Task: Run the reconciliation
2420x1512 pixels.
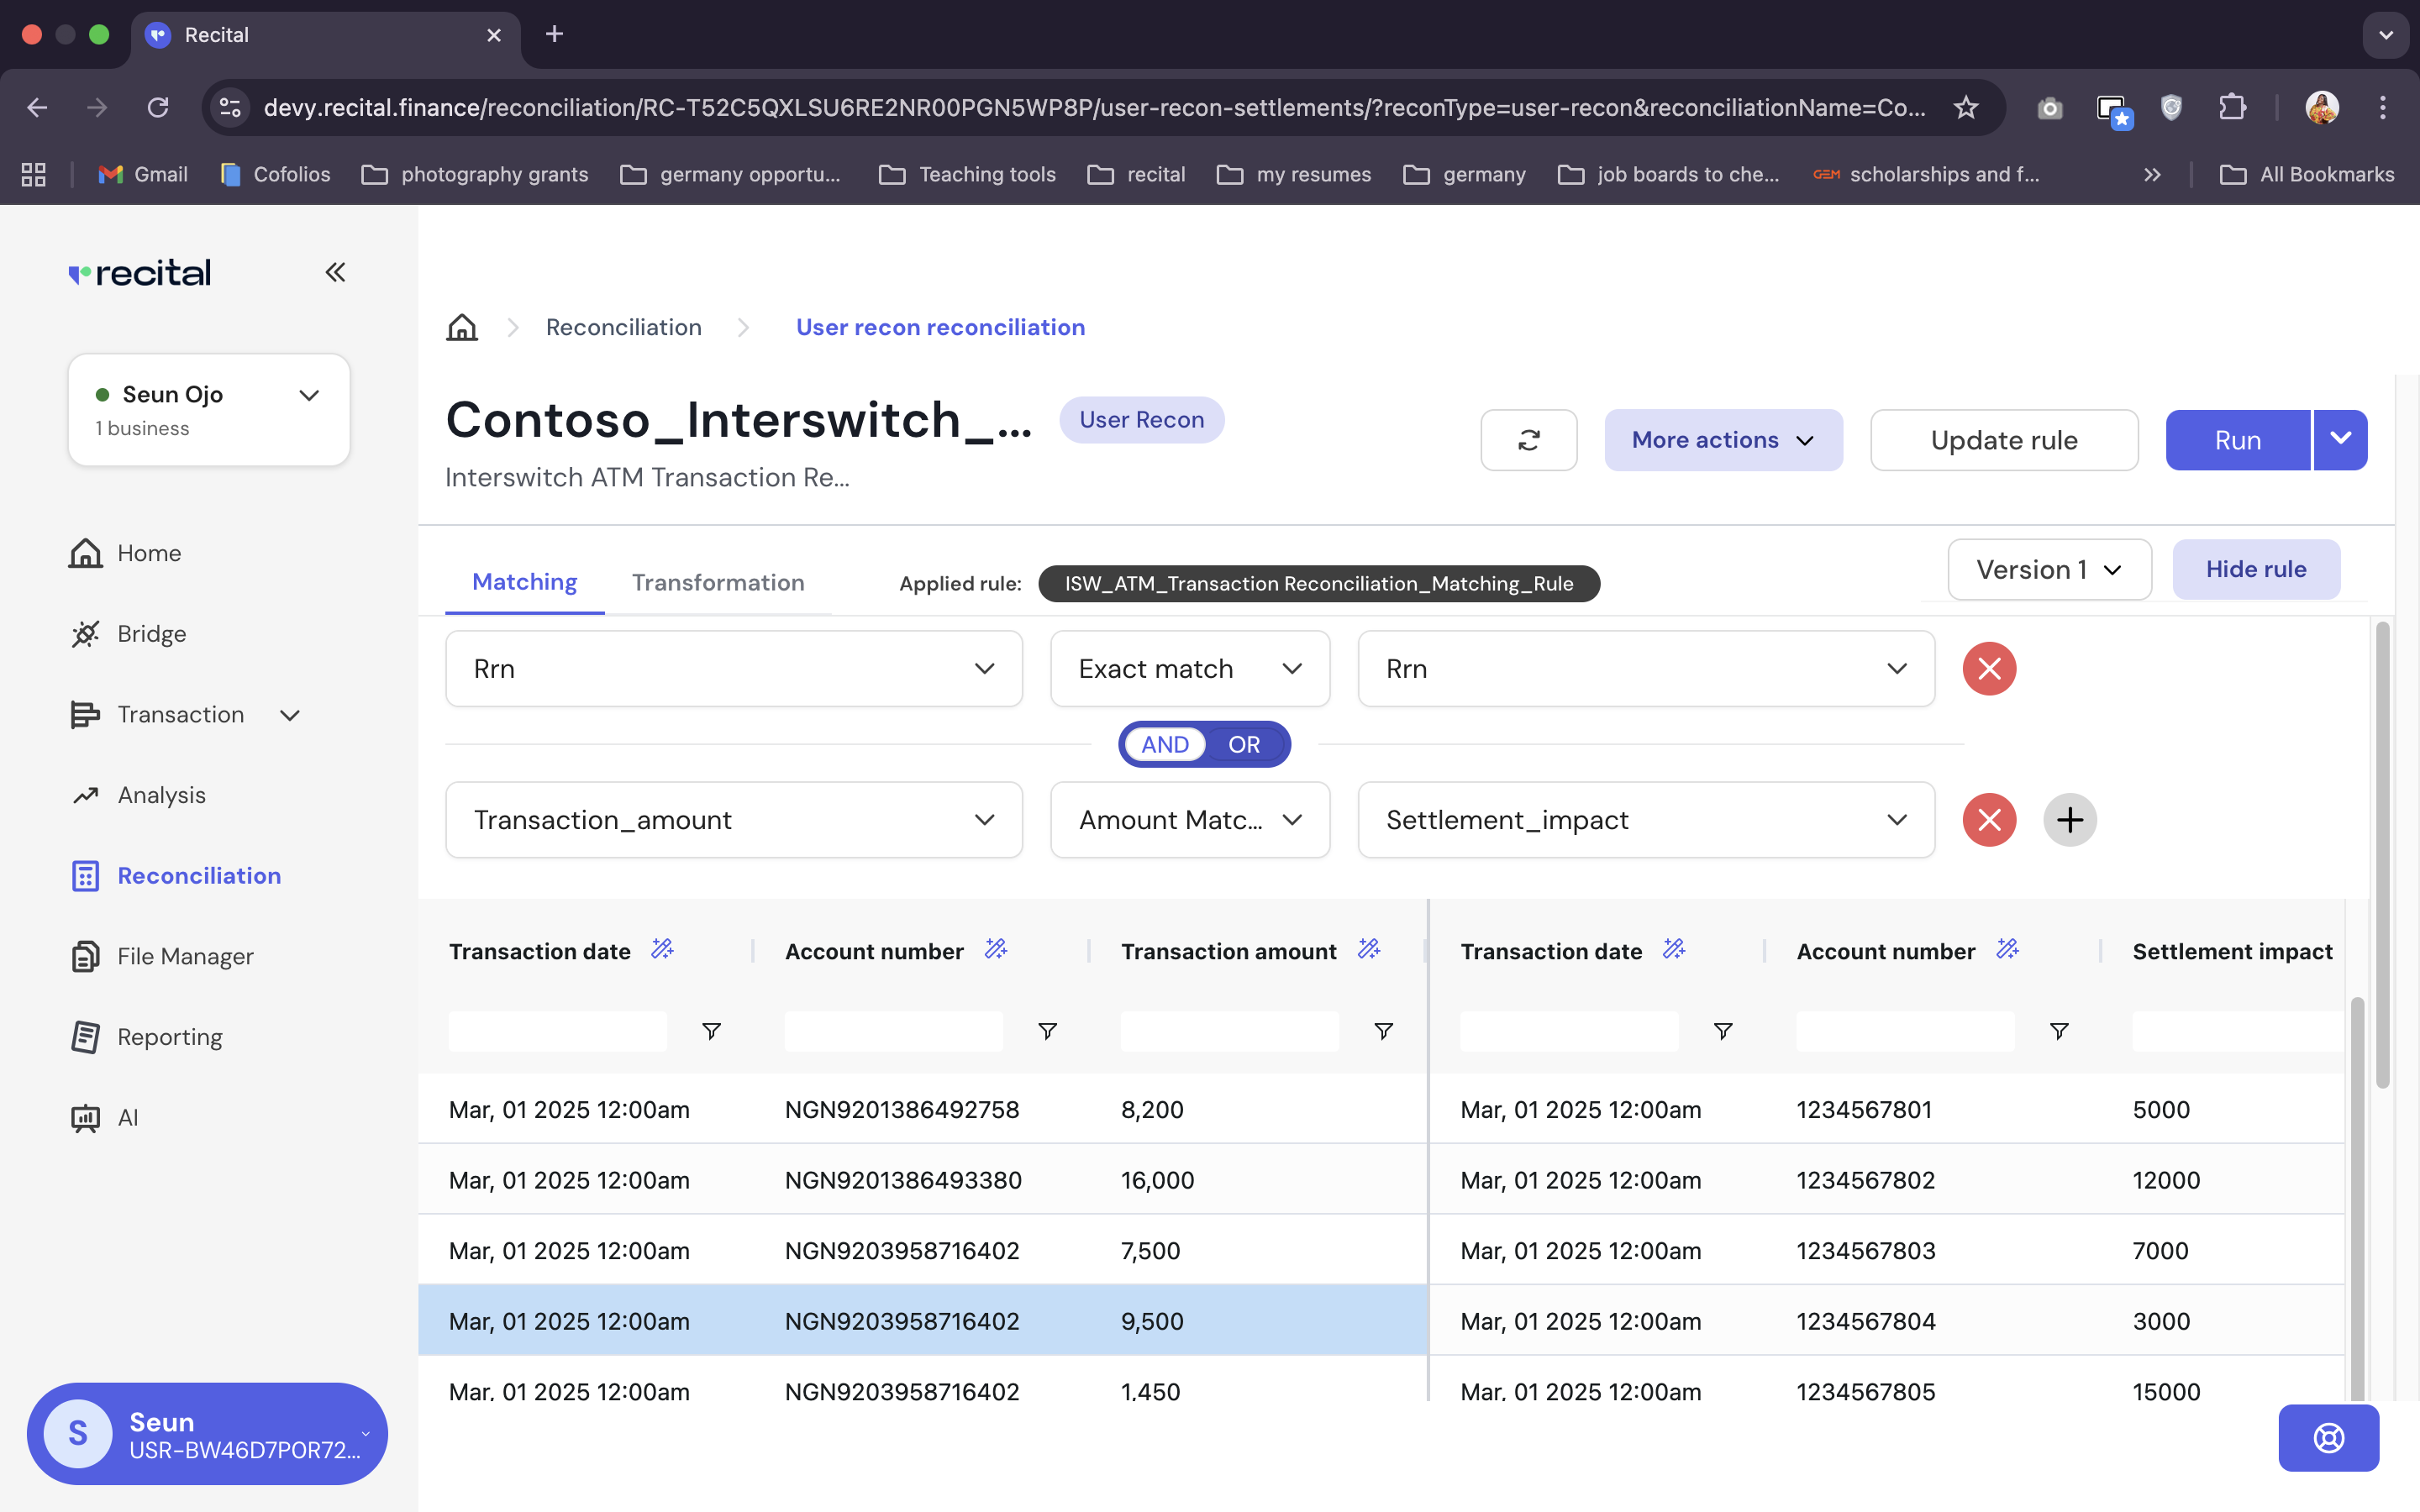Action: (x=2237, y=440)
